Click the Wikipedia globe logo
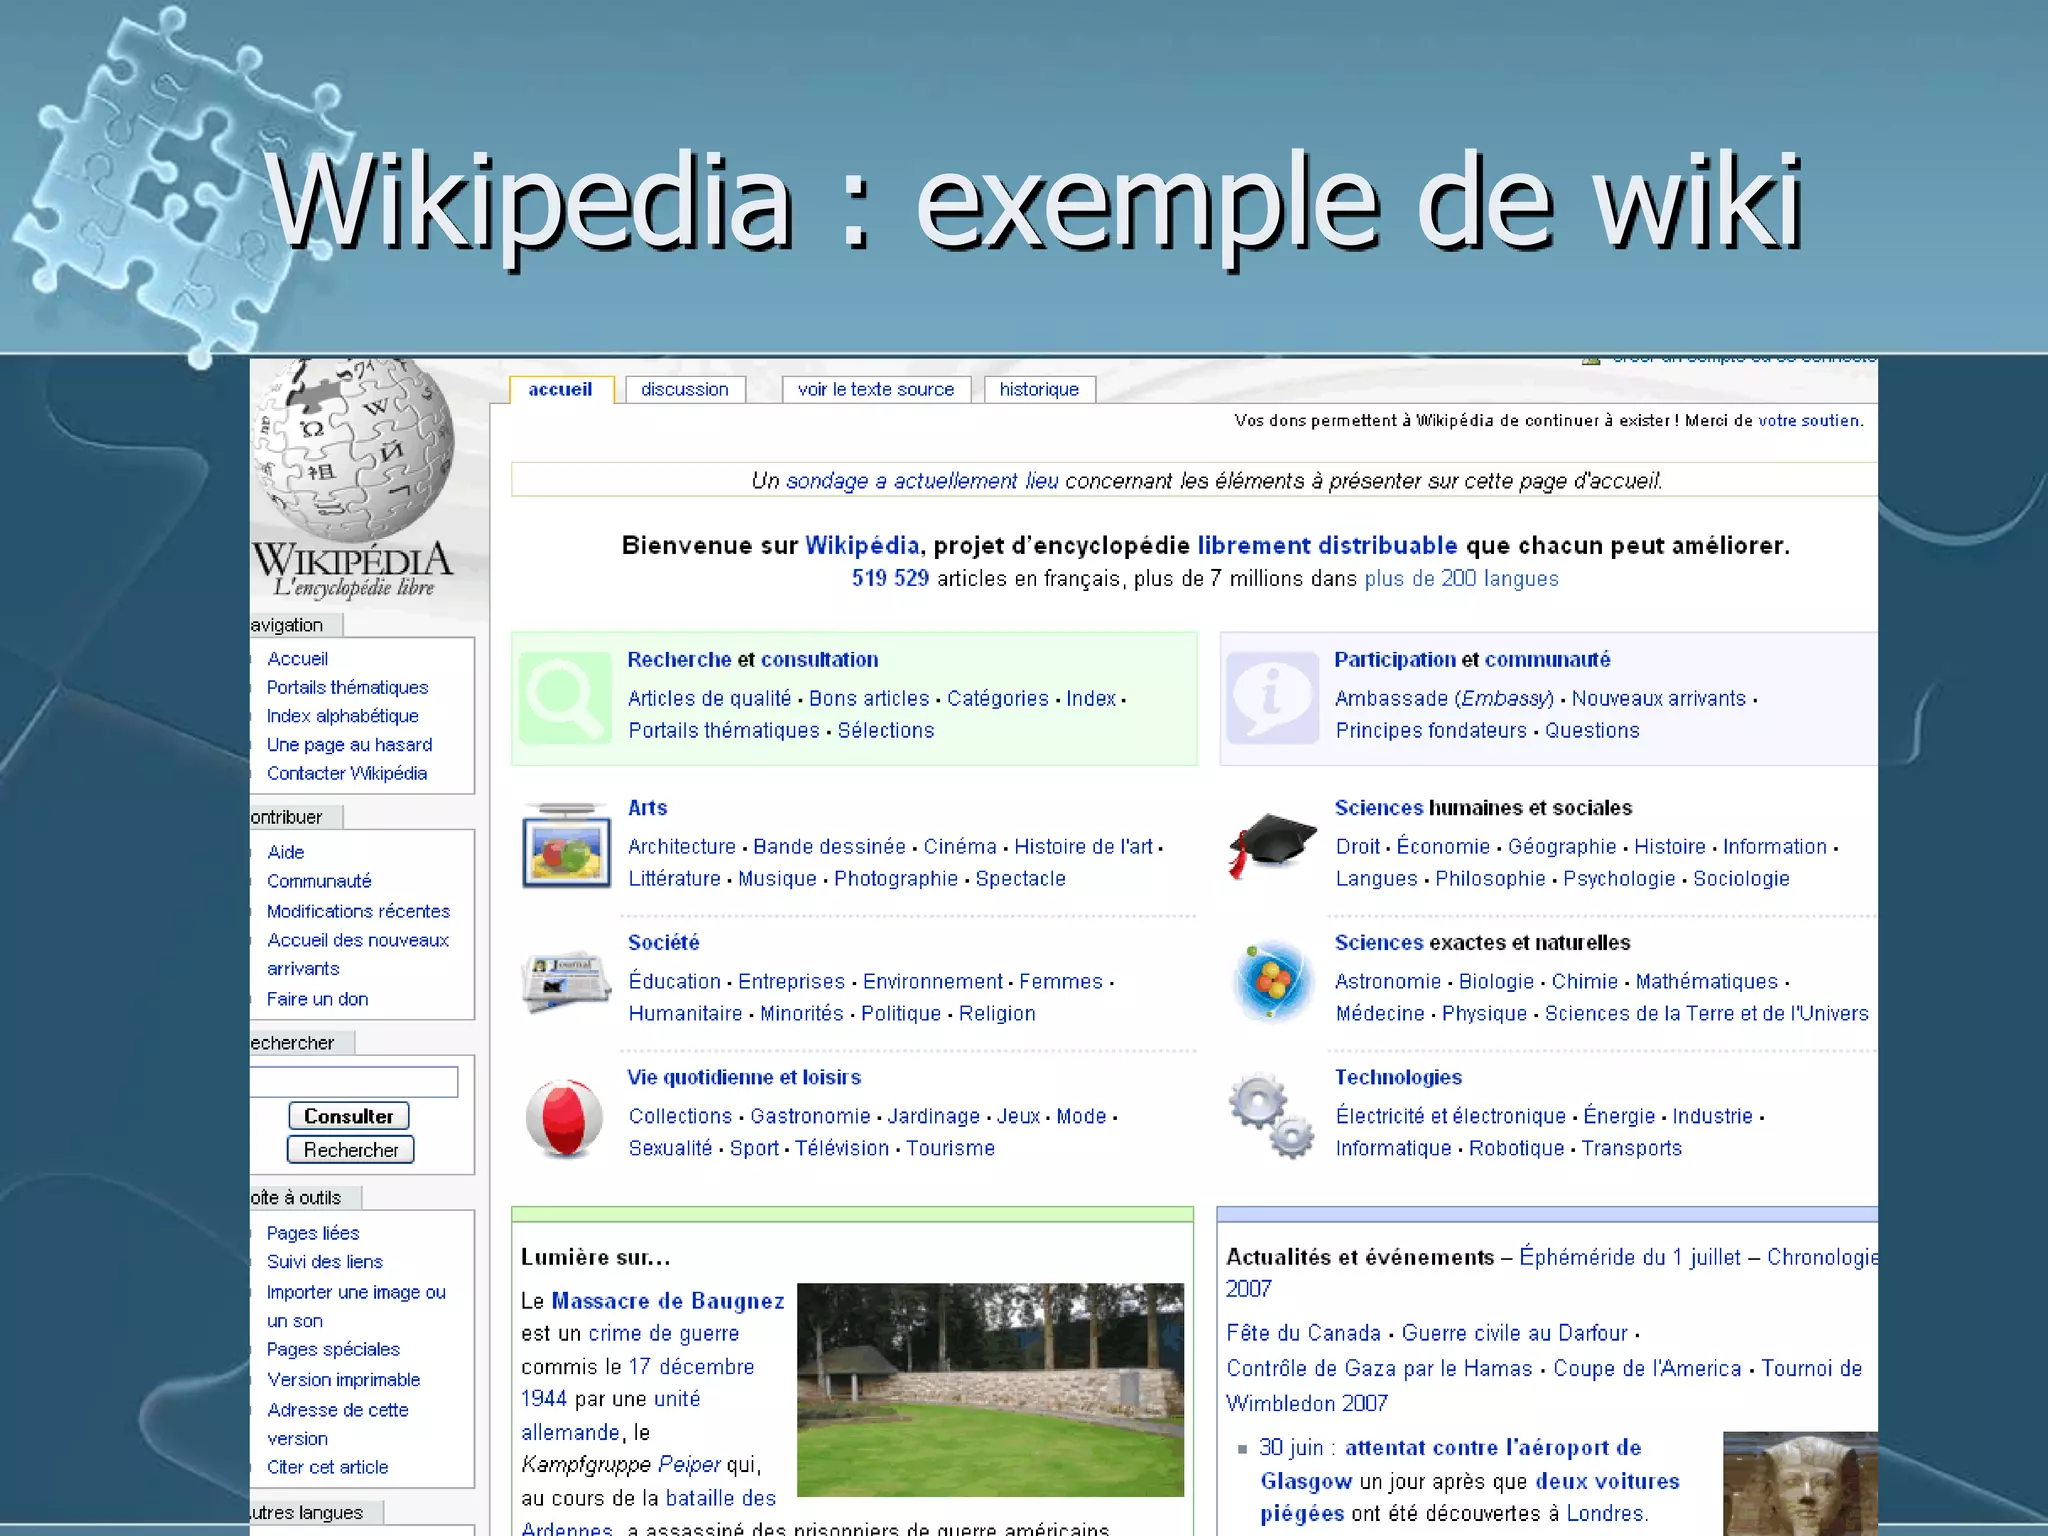The width and height of the screenshot is (2048, 1536). click(352, 450)
